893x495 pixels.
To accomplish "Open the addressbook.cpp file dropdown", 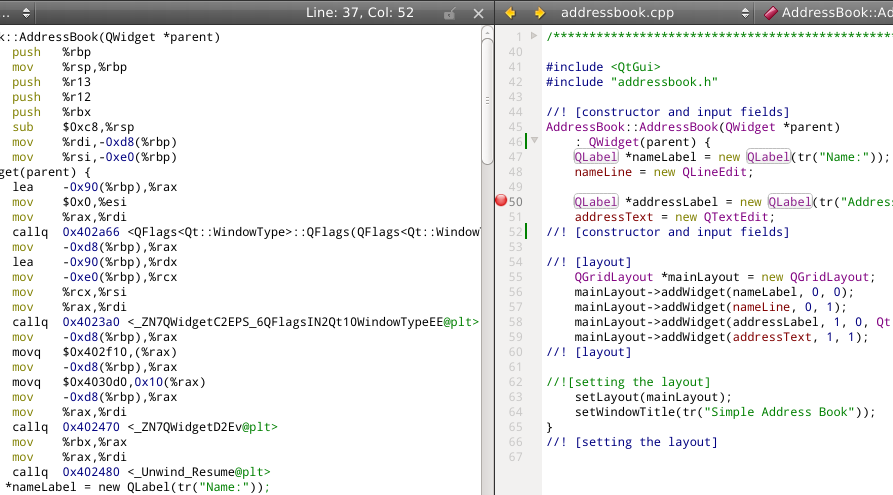I will [656, 13].
